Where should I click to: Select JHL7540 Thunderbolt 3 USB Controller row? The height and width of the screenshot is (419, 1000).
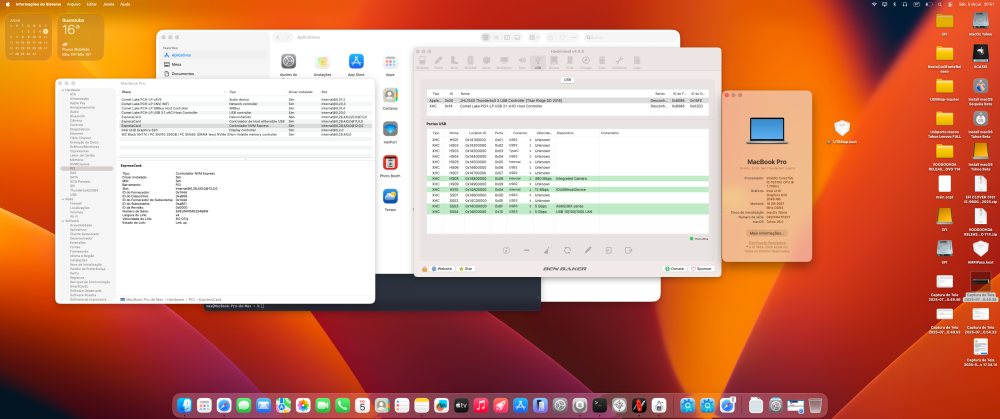coord(567,100)
